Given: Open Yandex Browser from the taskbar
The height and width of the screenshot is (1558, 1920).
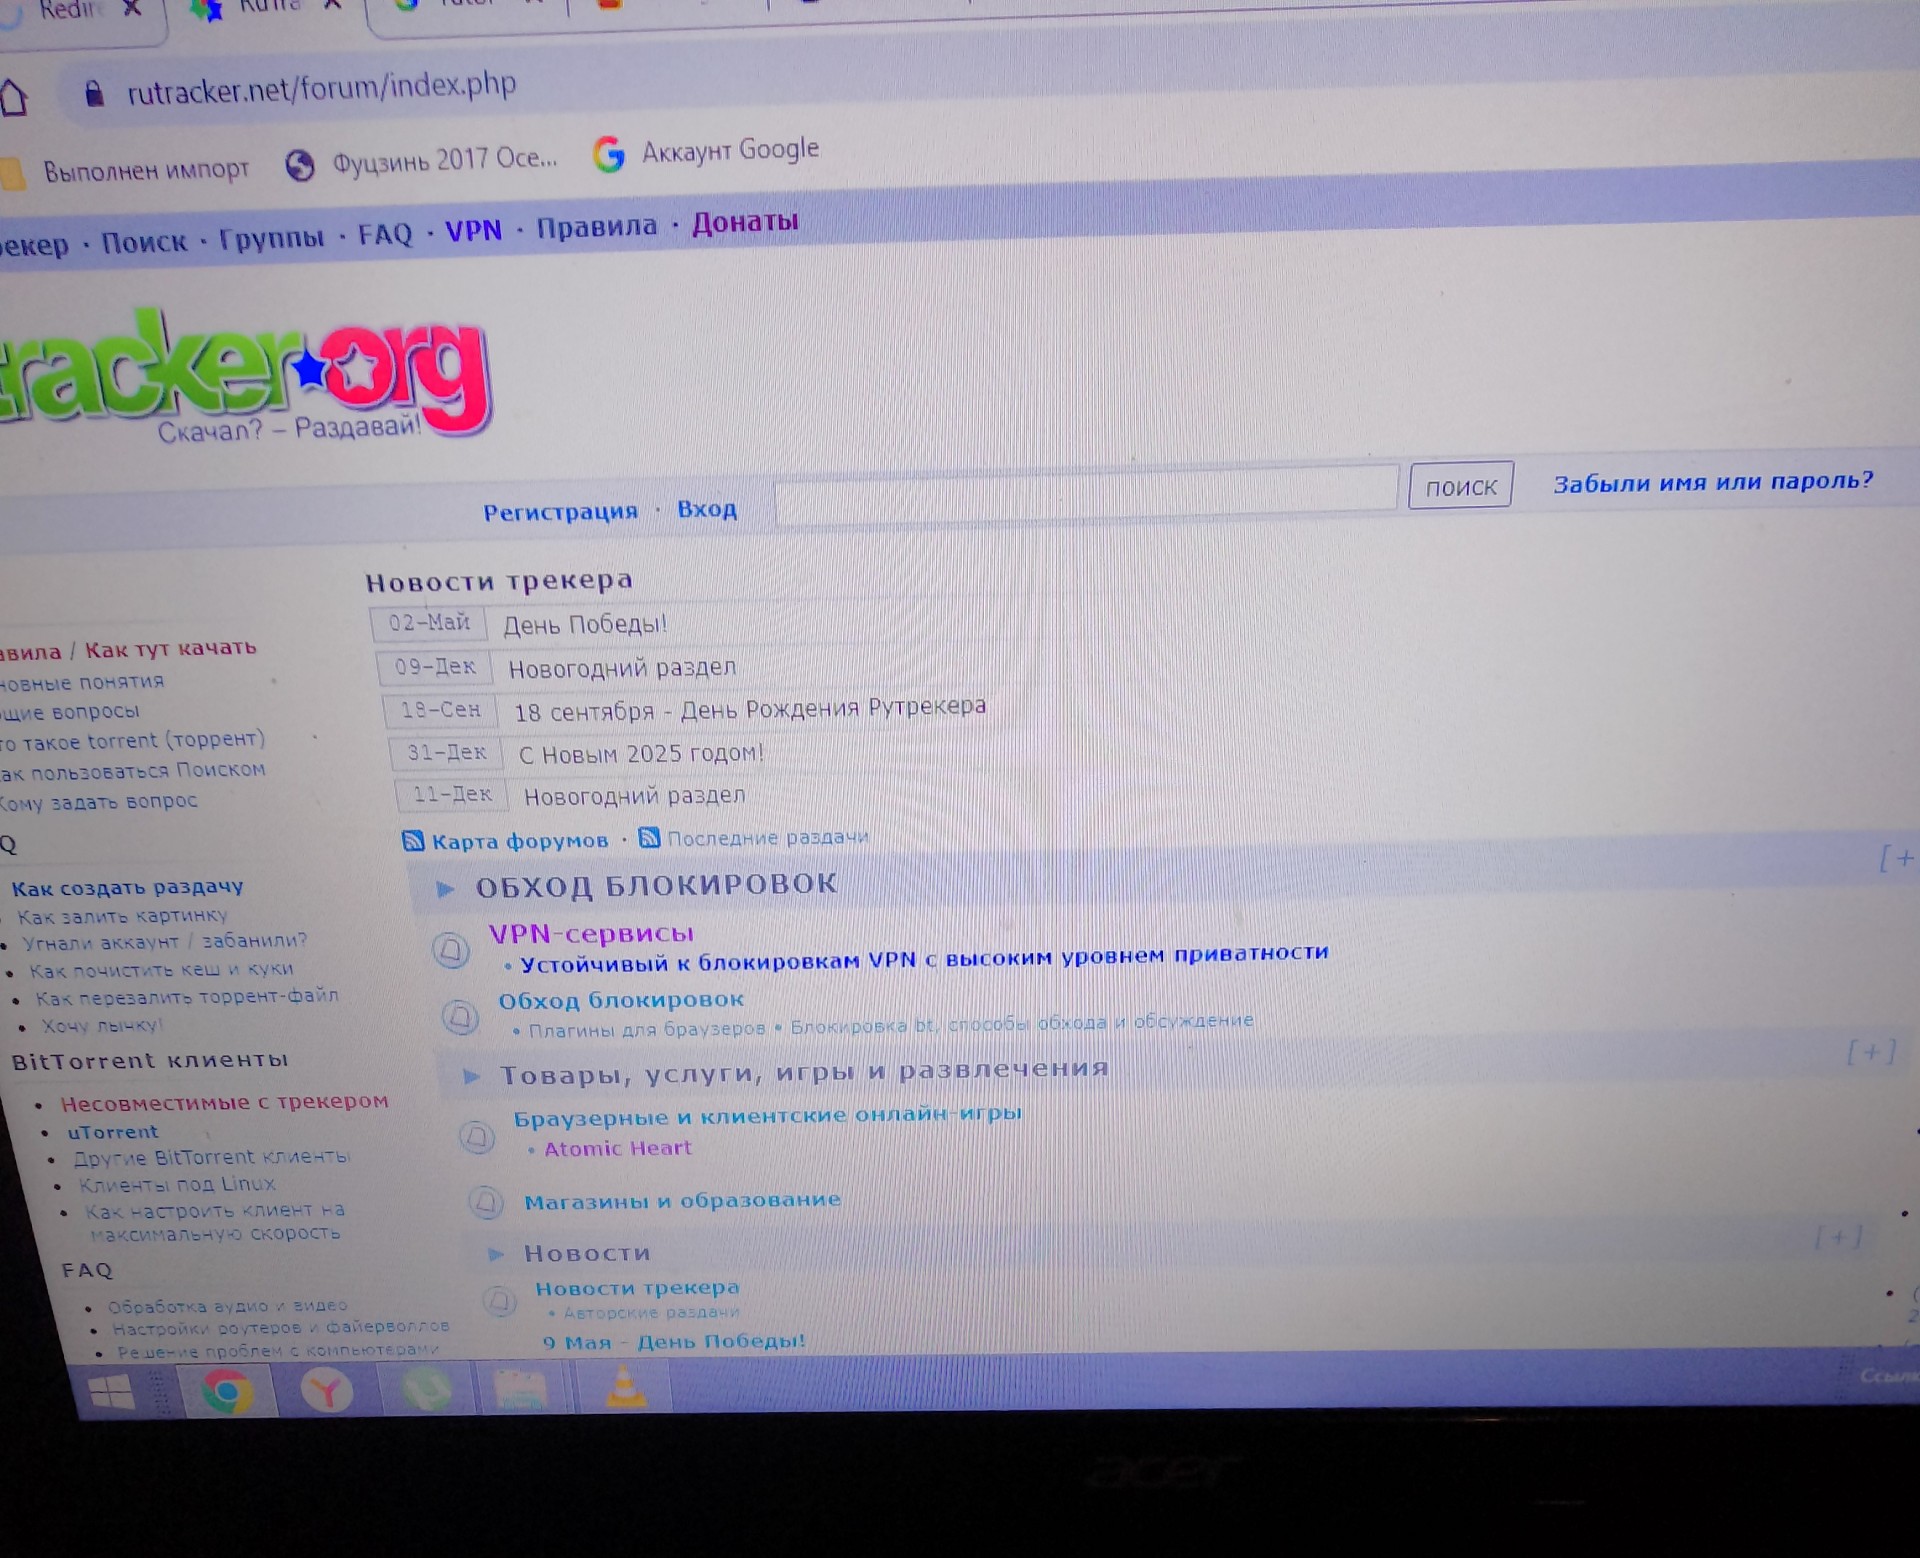Looking at the screenshot, I should click(x=327, y=1390).
